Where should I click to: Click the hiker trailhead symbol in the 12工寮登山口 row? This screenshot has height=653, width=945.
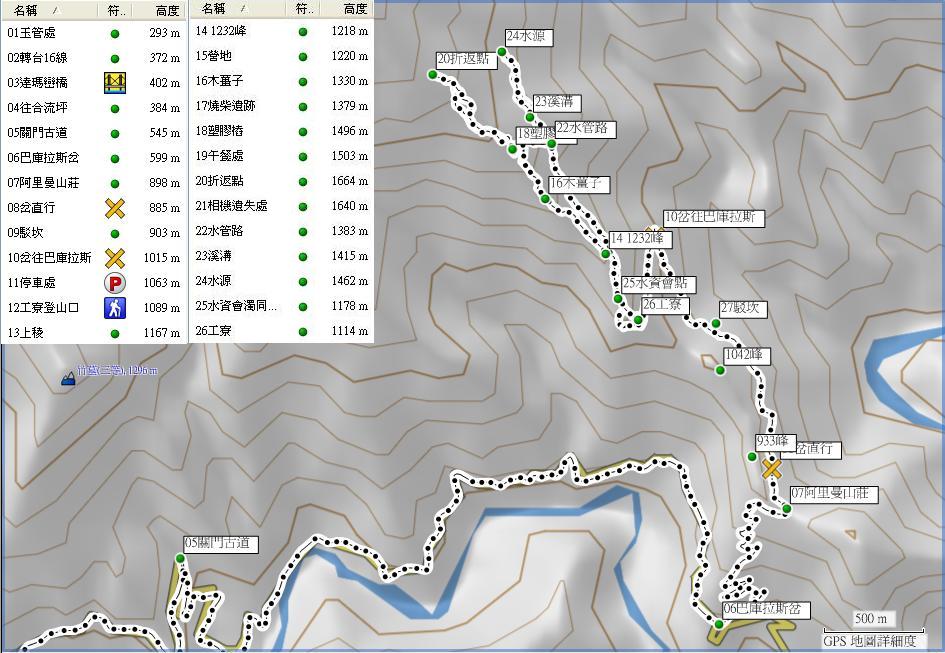coord(115,308)
